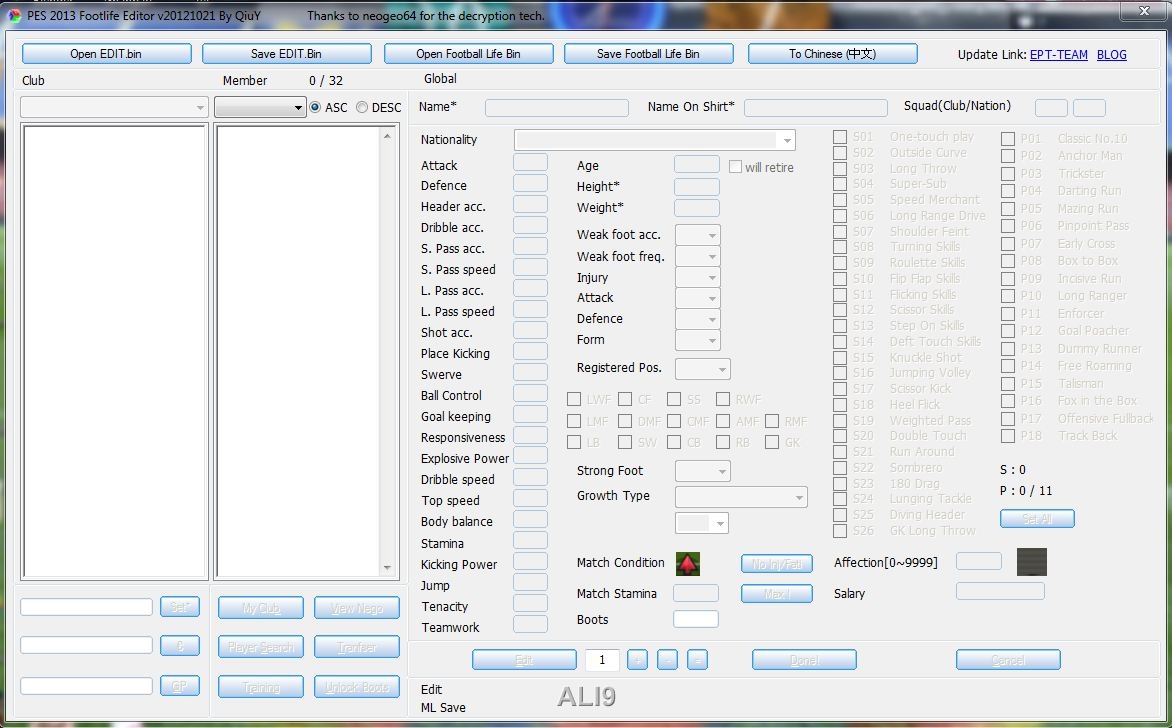The width and height of the screenshot is (1172, 728).
Task: Click the red arrow Match Condition icon
Action: [688, 564]
